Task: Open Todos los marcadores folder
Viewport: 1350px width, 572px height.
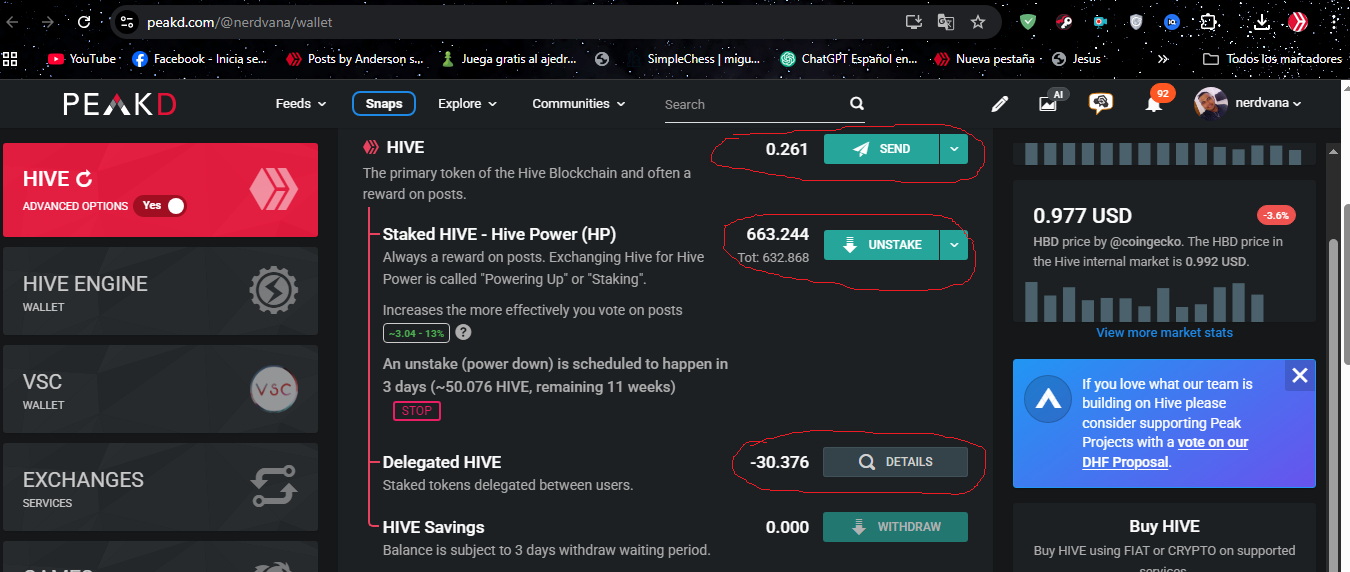Action: (x=1272, y=59)
